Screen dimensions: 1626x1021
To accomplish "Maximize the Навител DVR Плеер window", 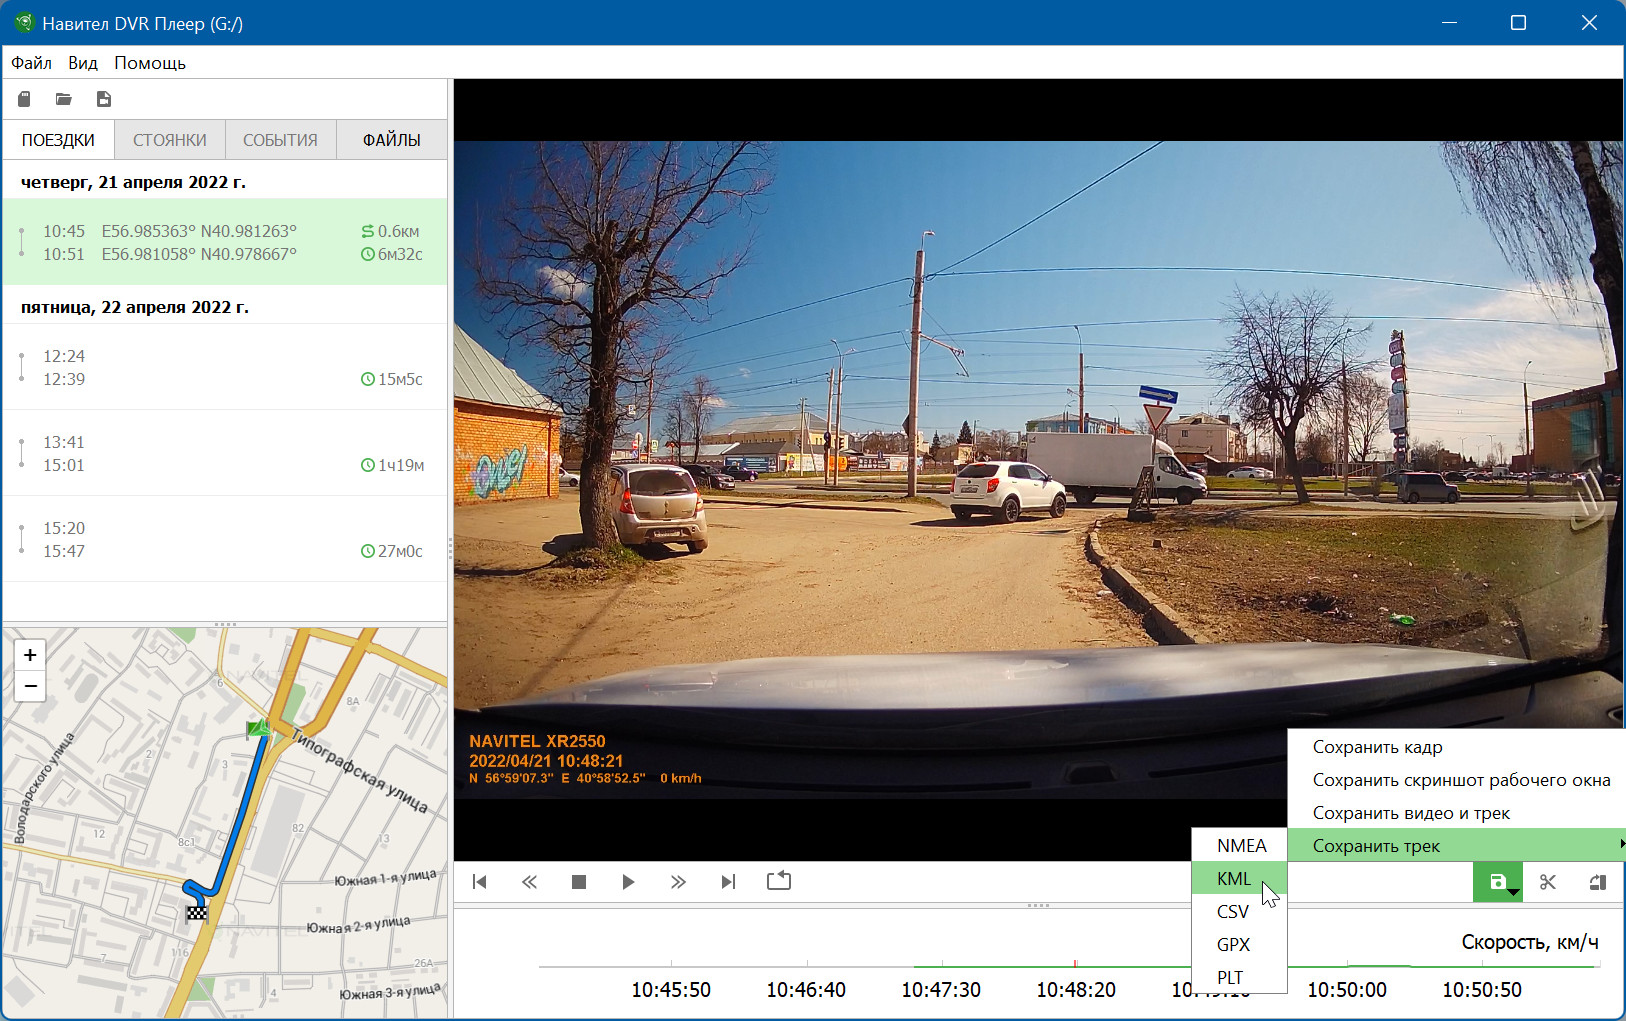I will [1518, 23].
